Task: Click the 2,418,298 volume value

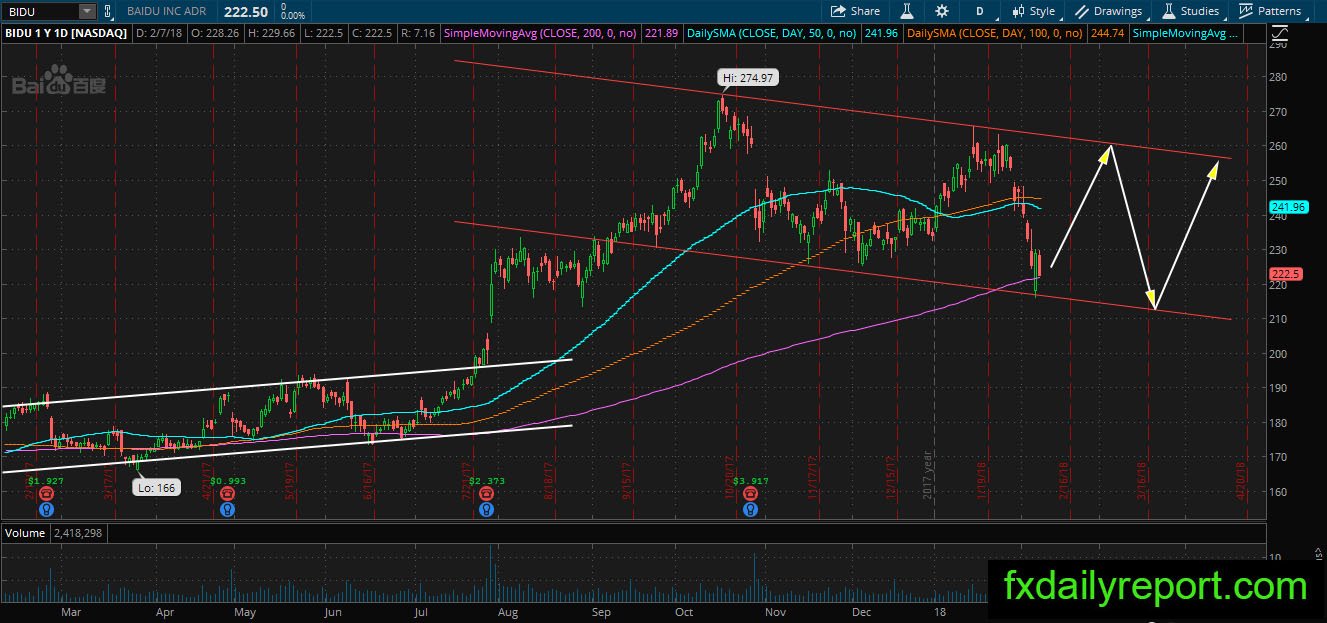Action: point(79,533)
